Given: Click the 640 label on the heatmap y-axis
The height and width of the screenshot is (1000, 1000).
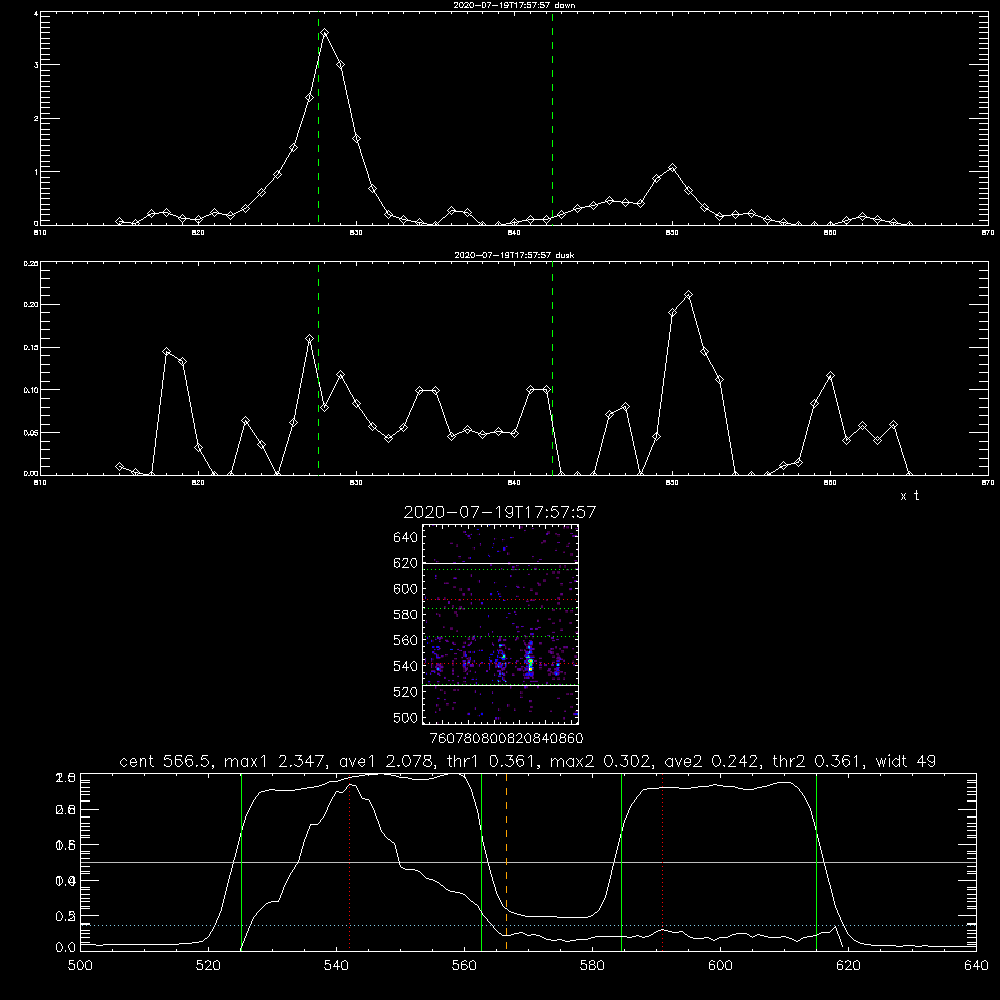Looking at the screenshot, I should click(x=406, y=538).
